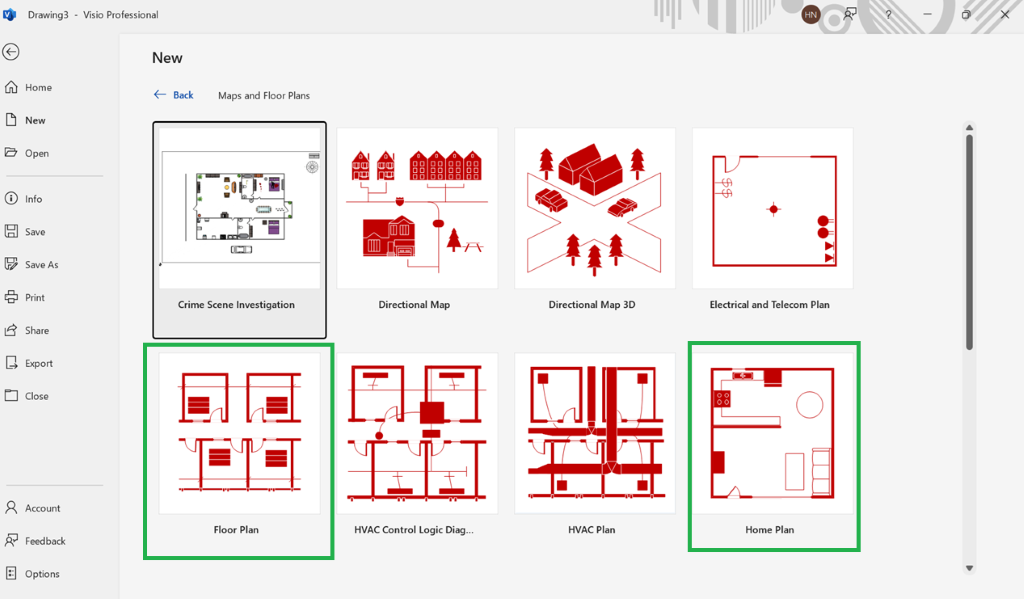The width and height of the screenshot is (1024, 599).
Task: Click the scrollbar down arrow
Action: point(969,568)
